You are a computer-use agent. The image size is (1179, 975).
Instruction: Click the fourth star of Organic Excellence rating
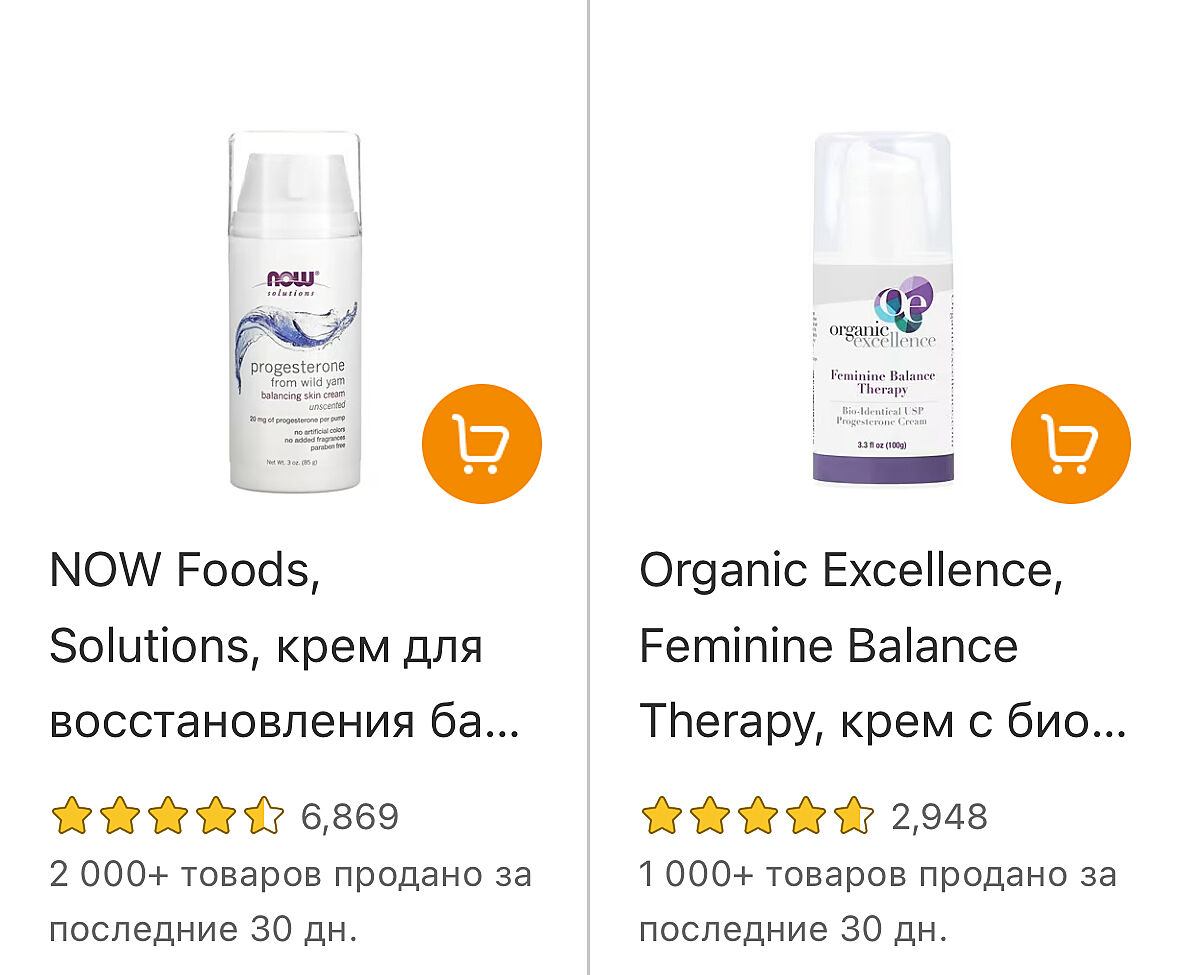(806, 816)
